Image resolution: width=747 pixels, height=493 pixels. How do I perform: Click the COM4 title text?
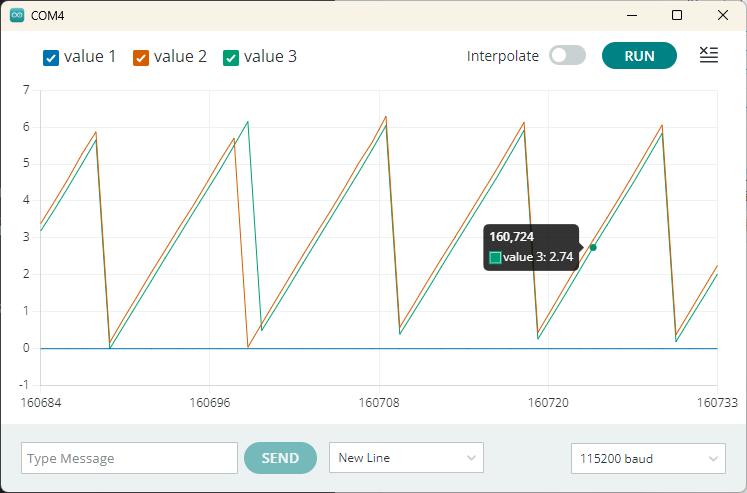pos(45,15)
